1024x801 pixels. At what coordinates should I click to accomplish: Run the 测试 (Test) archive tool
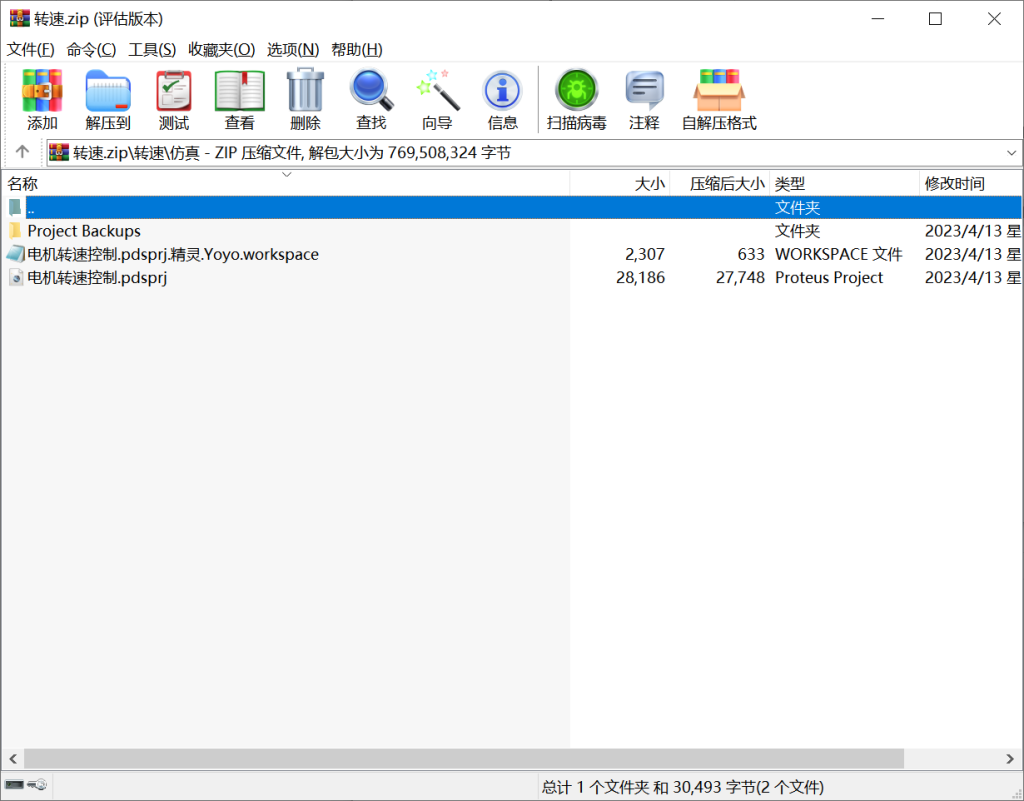174,100
